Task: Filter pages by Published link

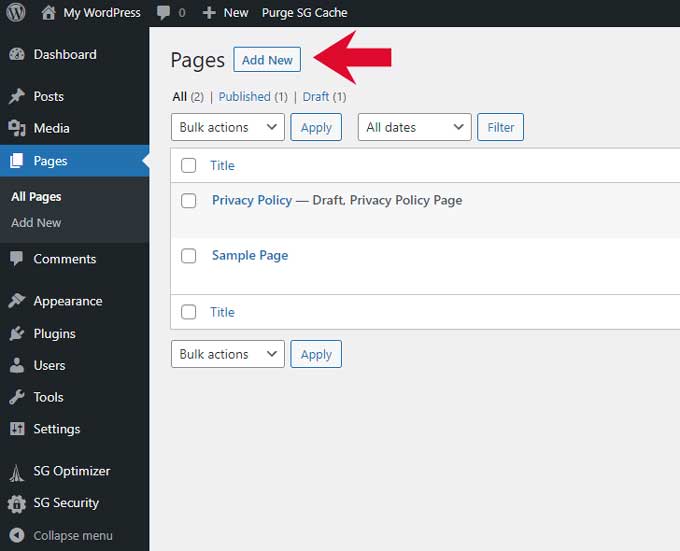Action: point(245,97)
